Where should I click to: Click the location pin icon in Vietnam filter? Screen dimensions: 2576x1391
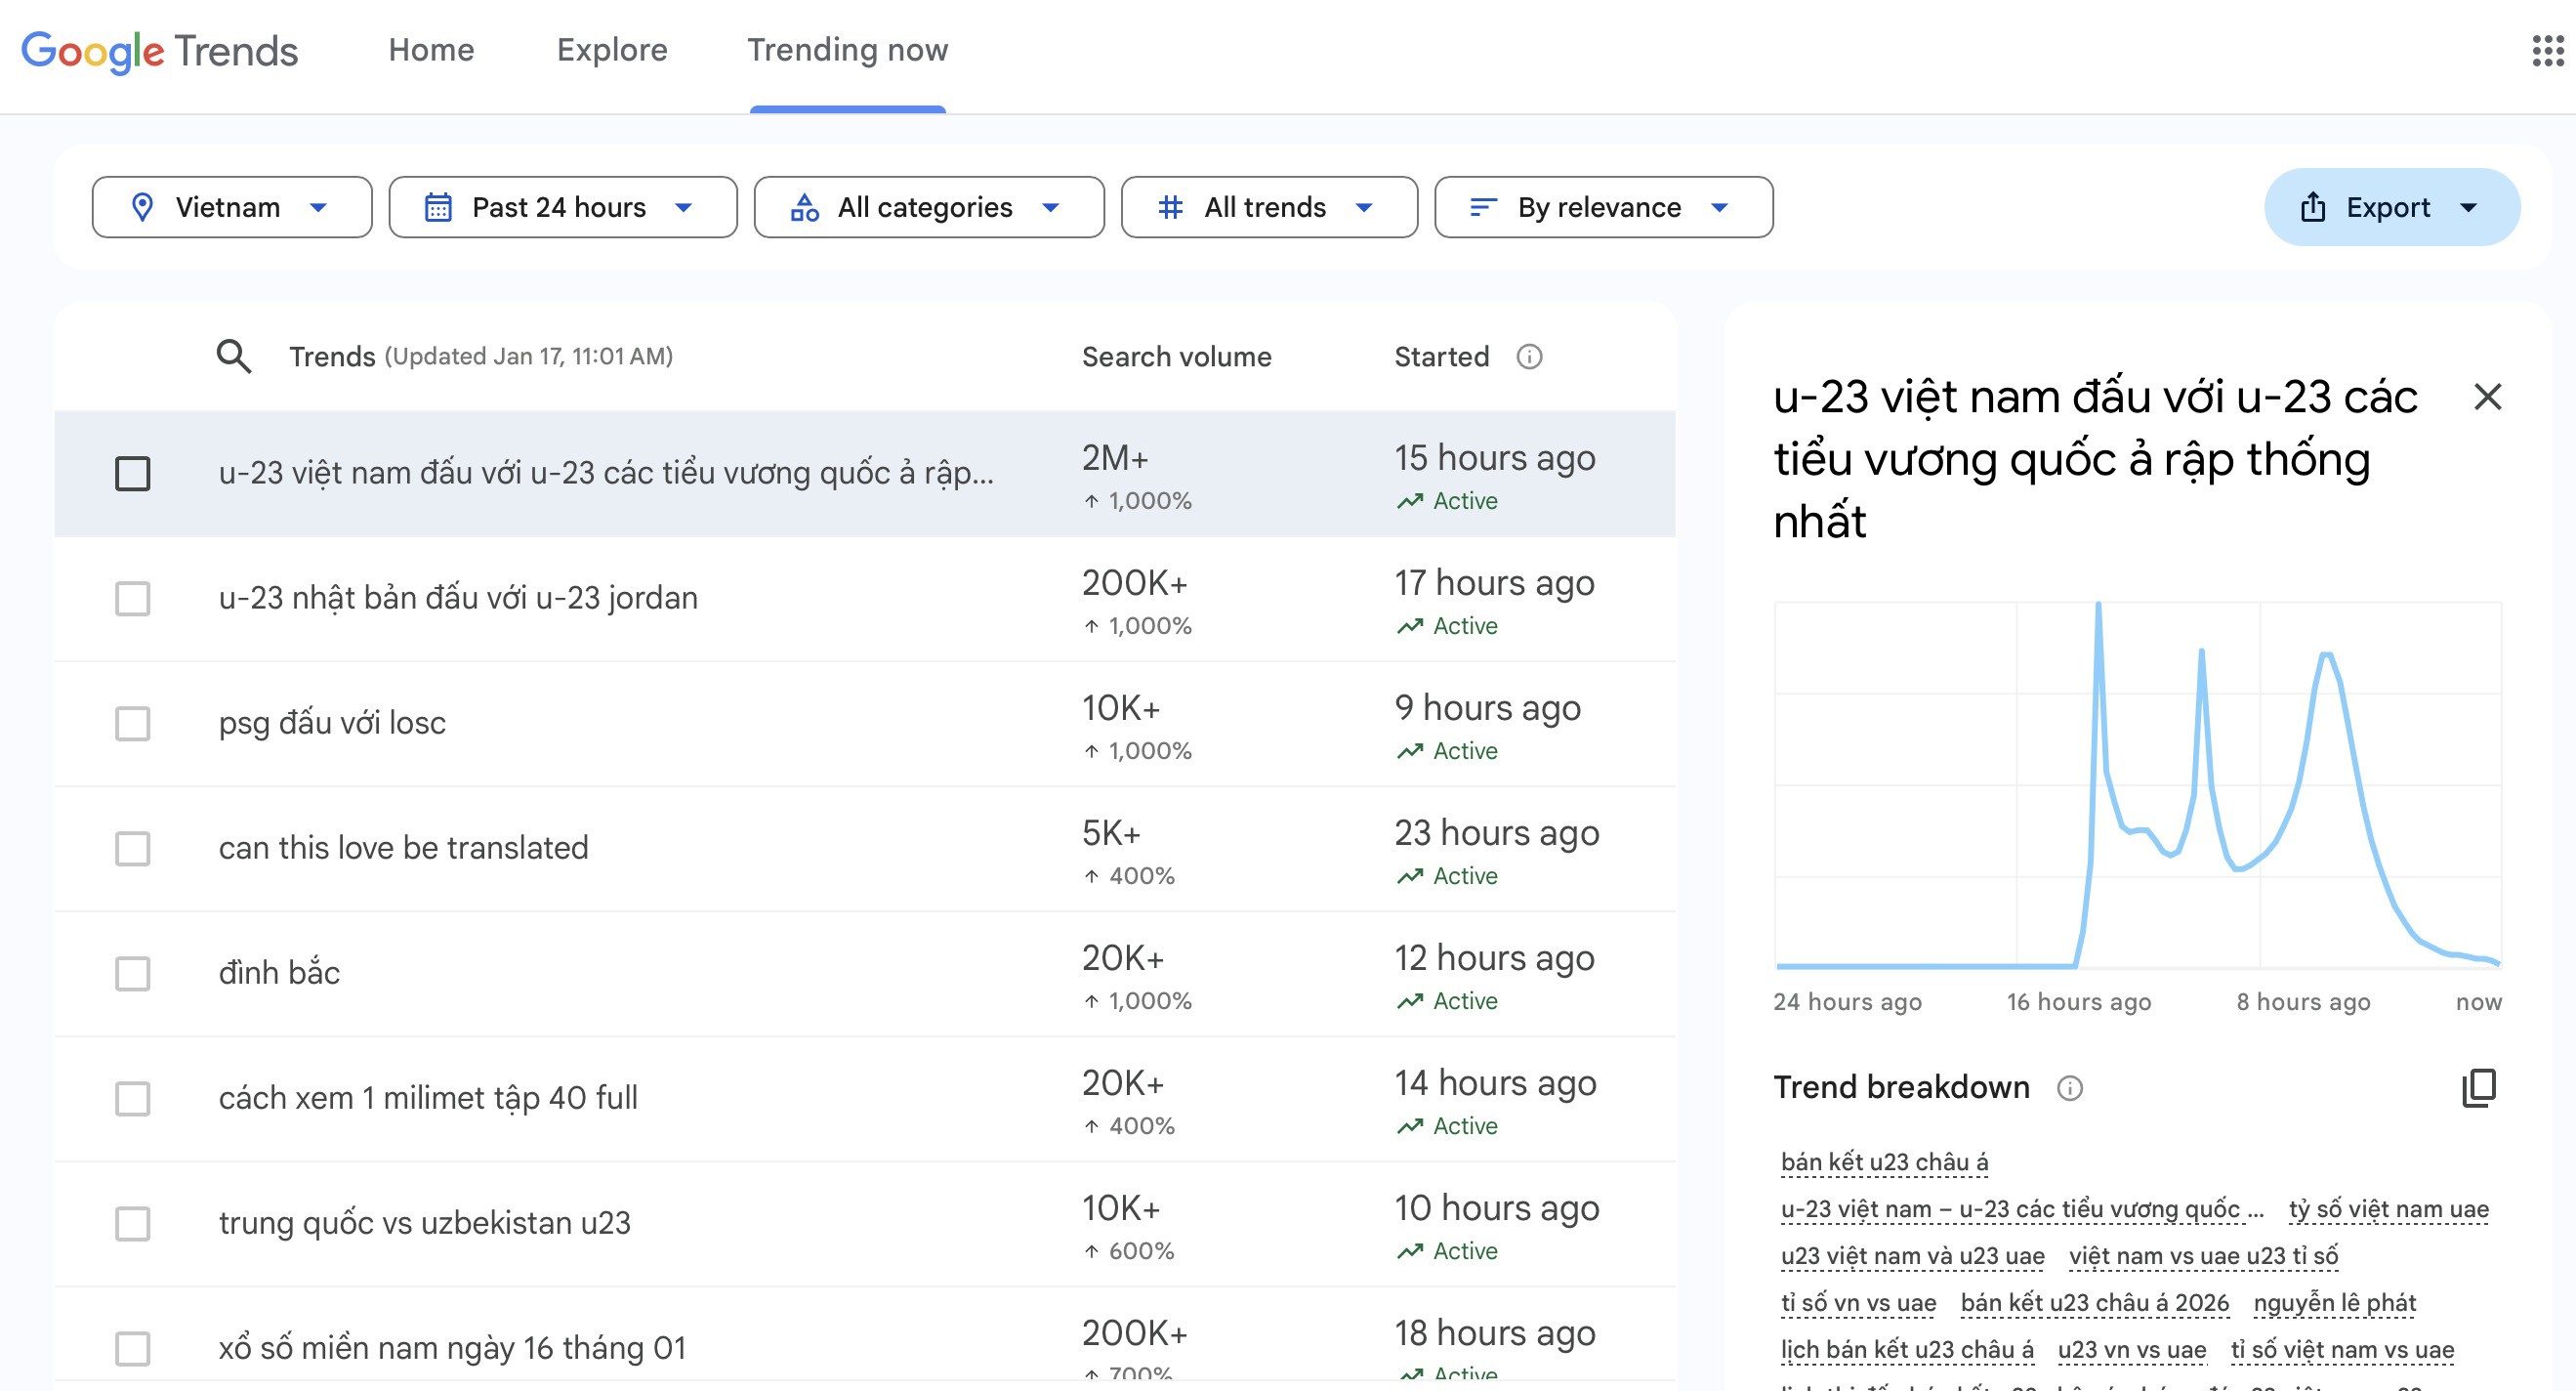click(x=143, y=207)
